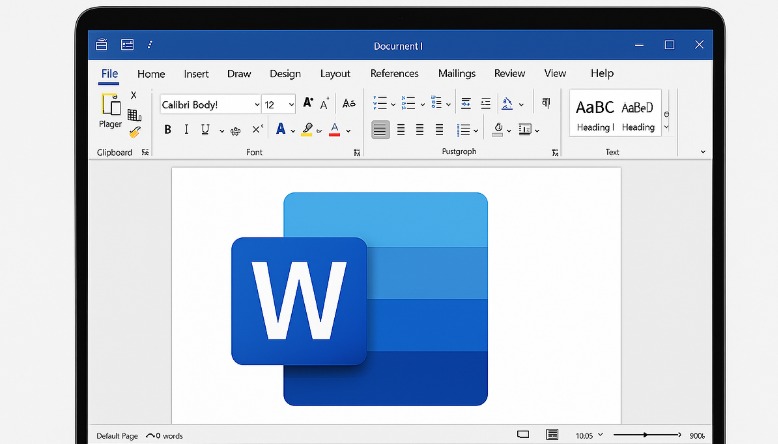778x444 pixels.
Task: Open the Calibri Body font name dropdown
Action: pos(257,105)
